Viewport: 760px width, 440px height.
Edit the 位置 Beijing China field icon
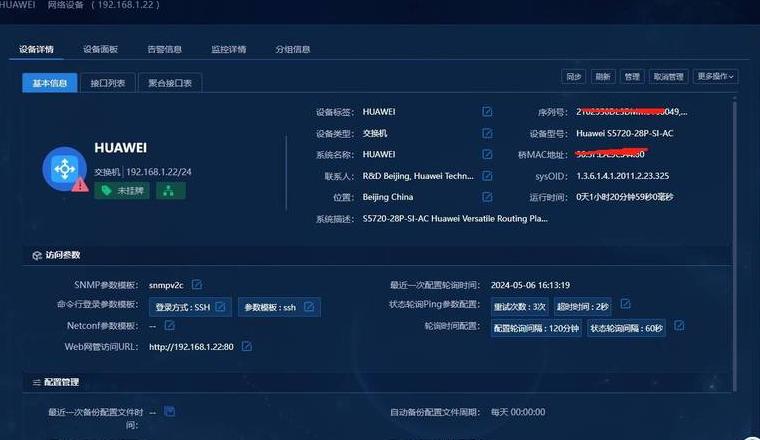pyautogui.click(x=487, y=197)
